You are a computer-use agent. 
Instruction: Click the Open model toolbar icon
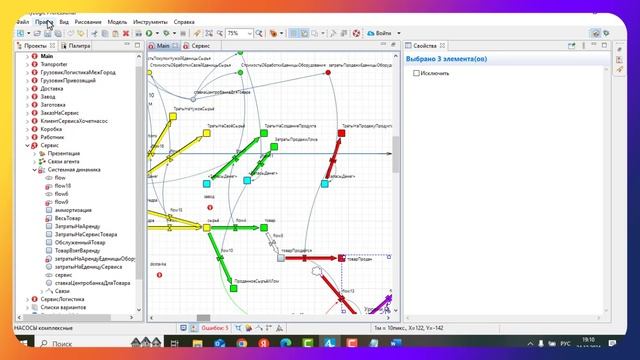(37, 33)
